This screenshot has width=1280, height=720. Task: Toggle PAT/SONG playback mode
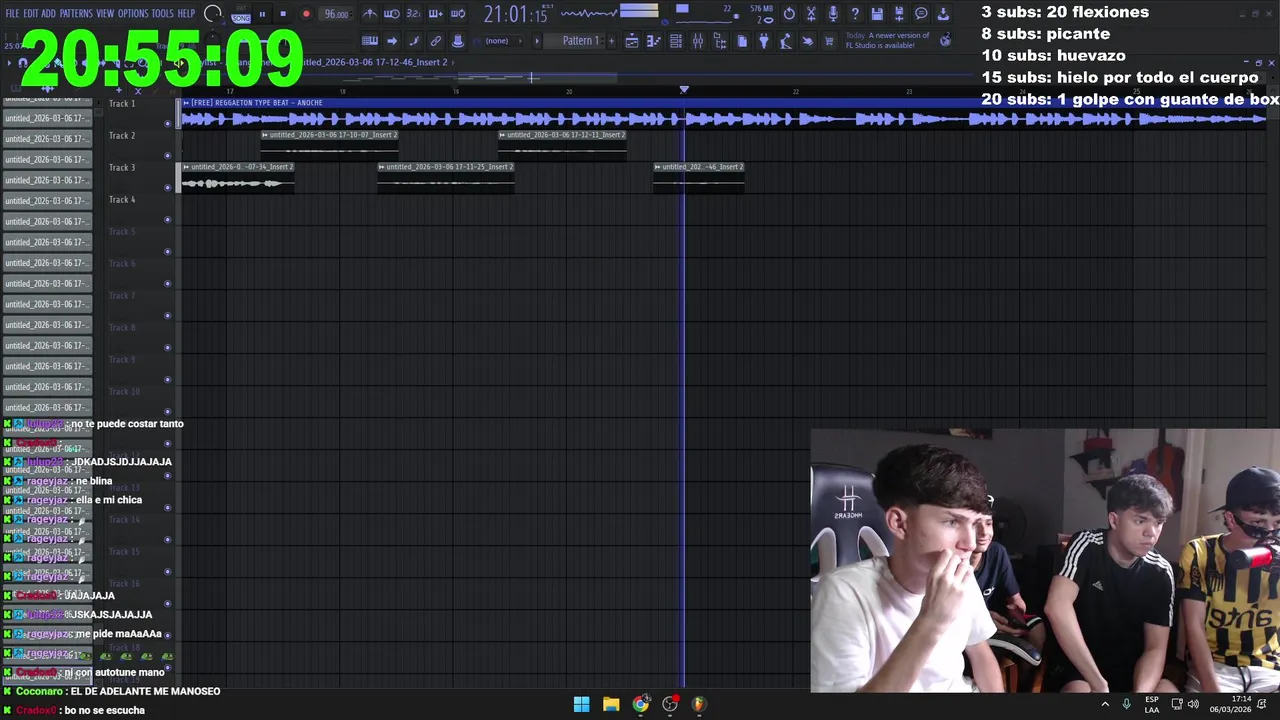tap(241, 14)
